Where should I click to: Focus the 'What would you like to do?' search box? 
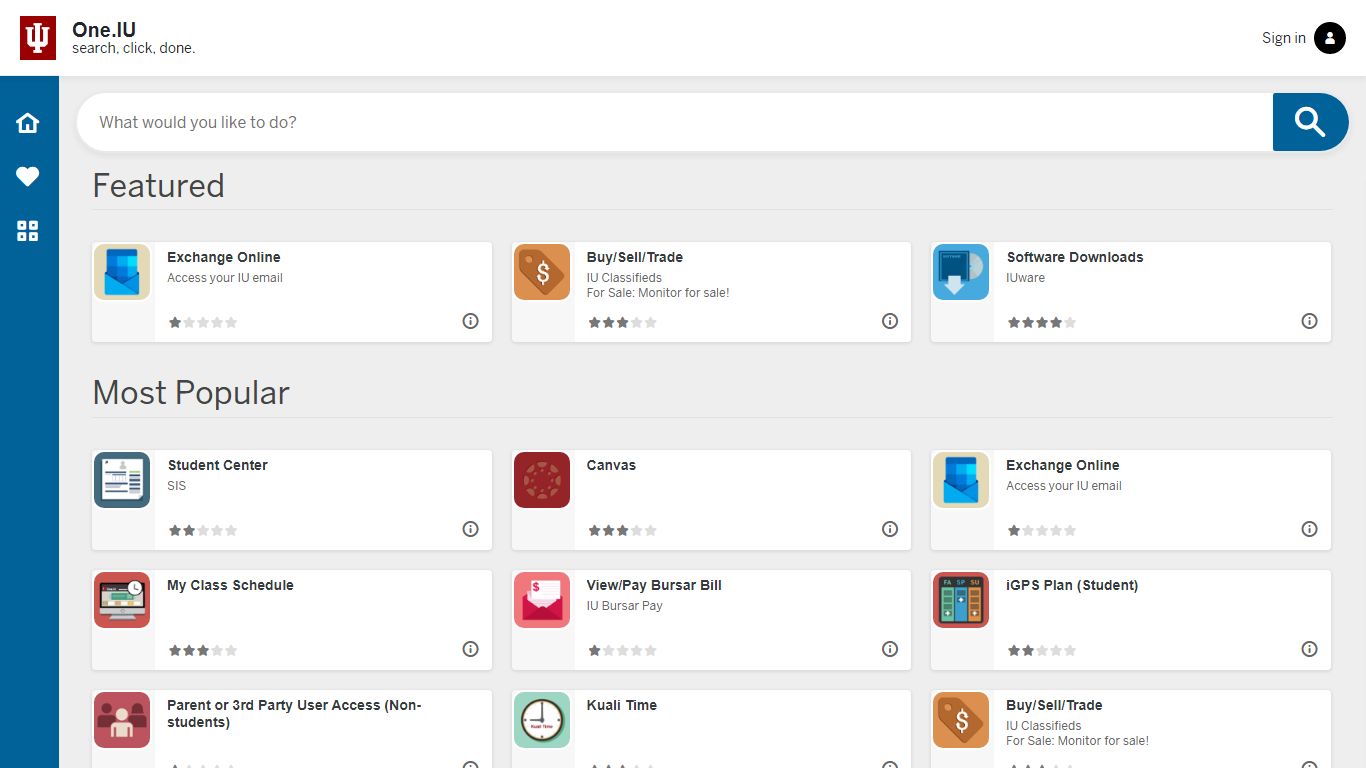[x=675, y=122]
